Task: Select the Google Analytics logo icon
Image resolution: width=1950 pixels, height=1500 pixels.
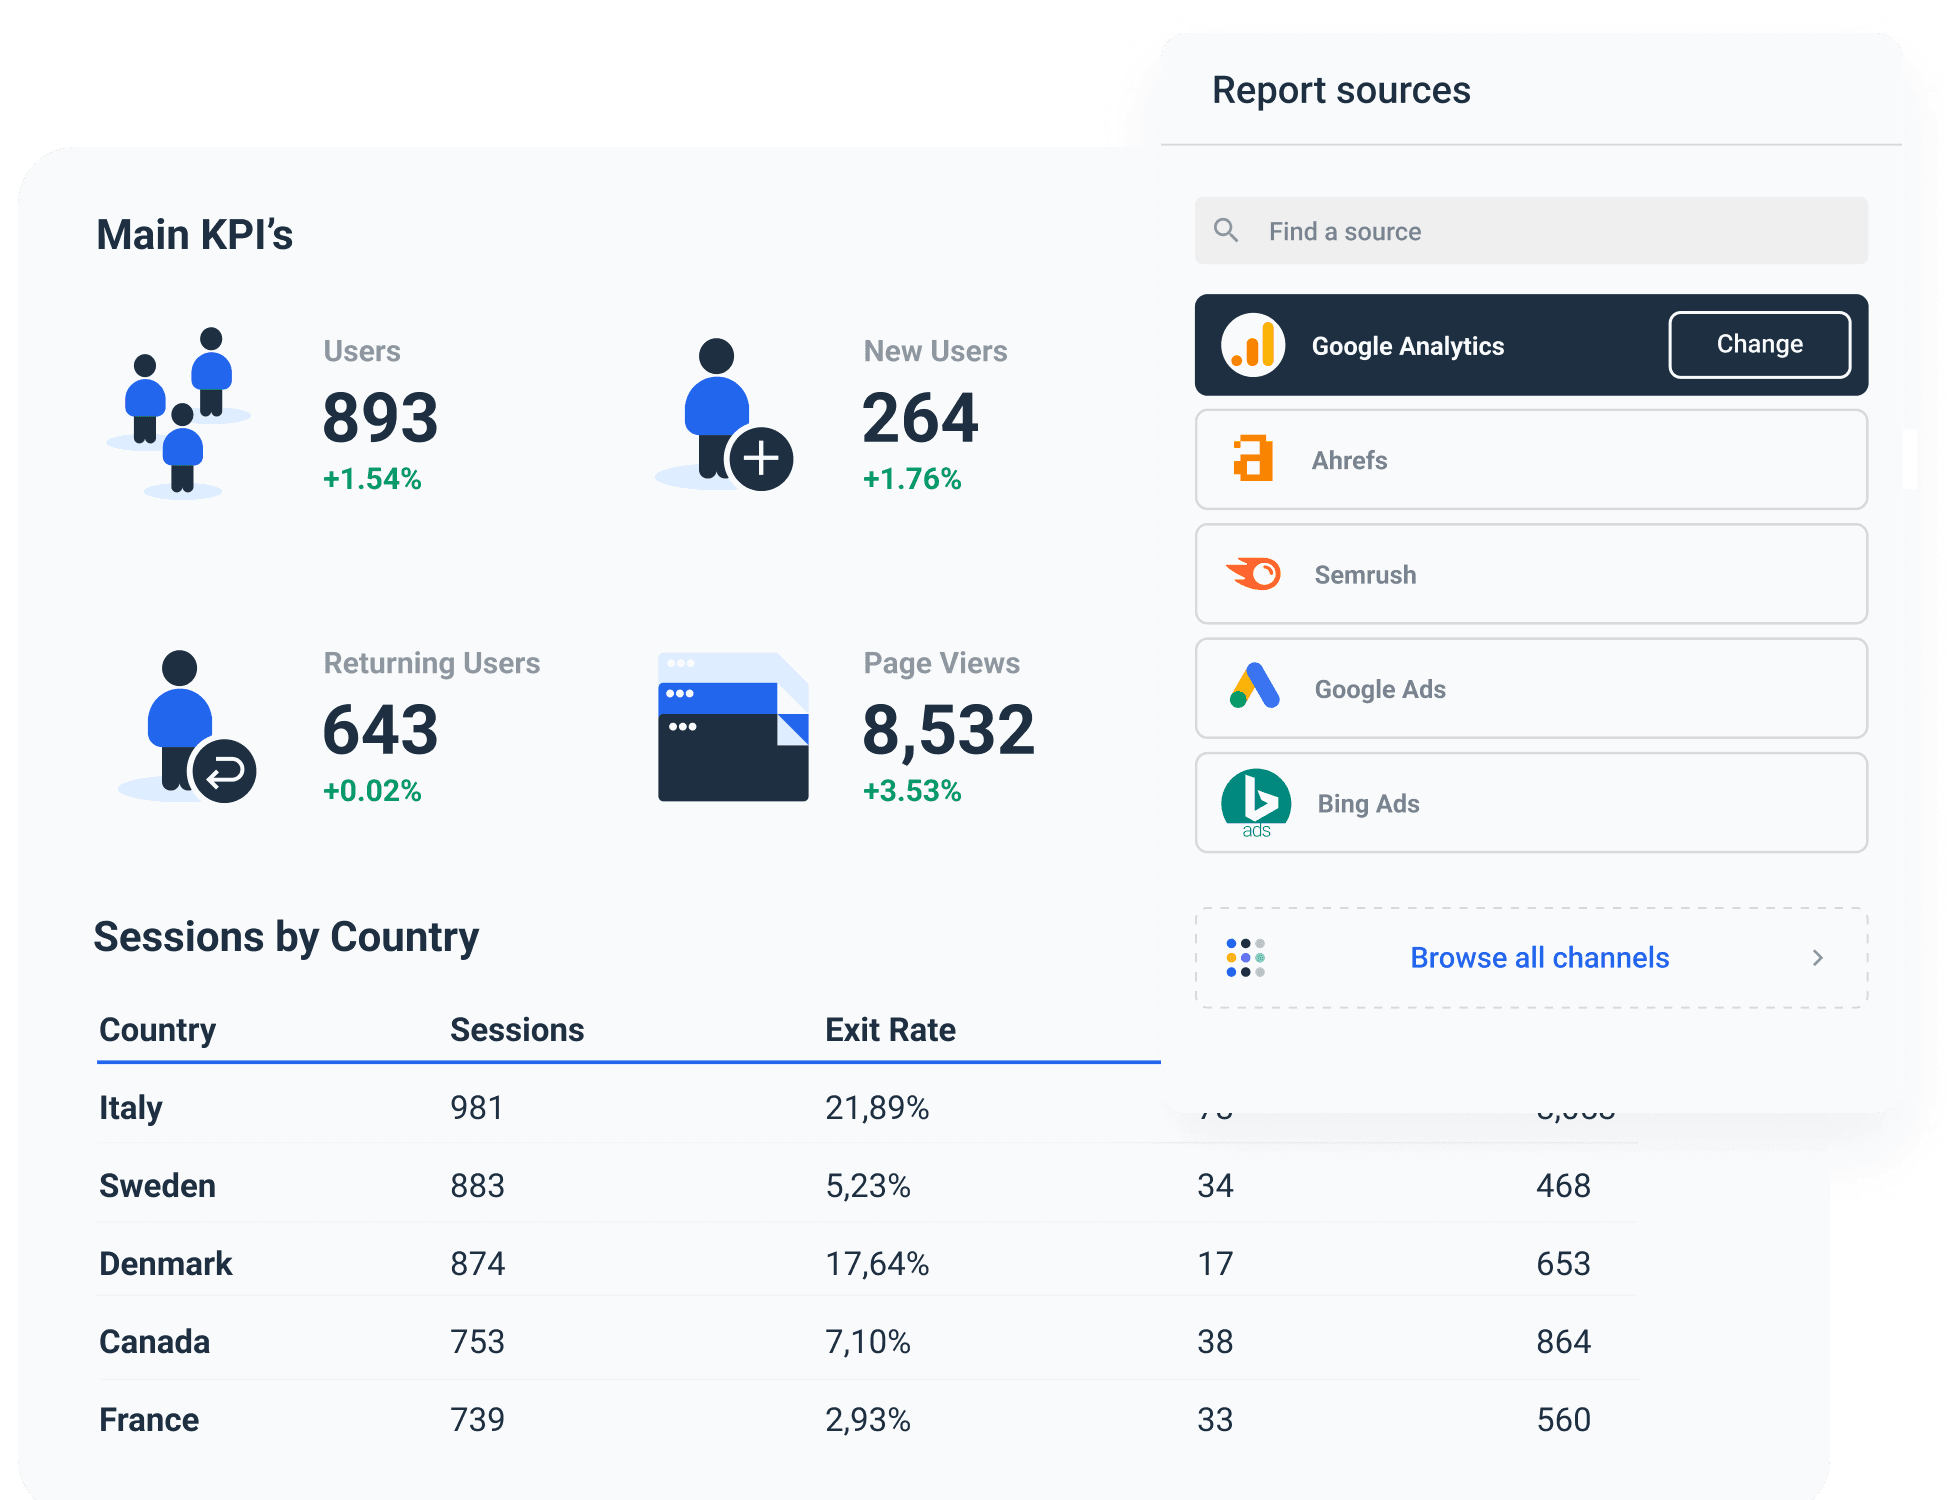Action: [1253, 345]
